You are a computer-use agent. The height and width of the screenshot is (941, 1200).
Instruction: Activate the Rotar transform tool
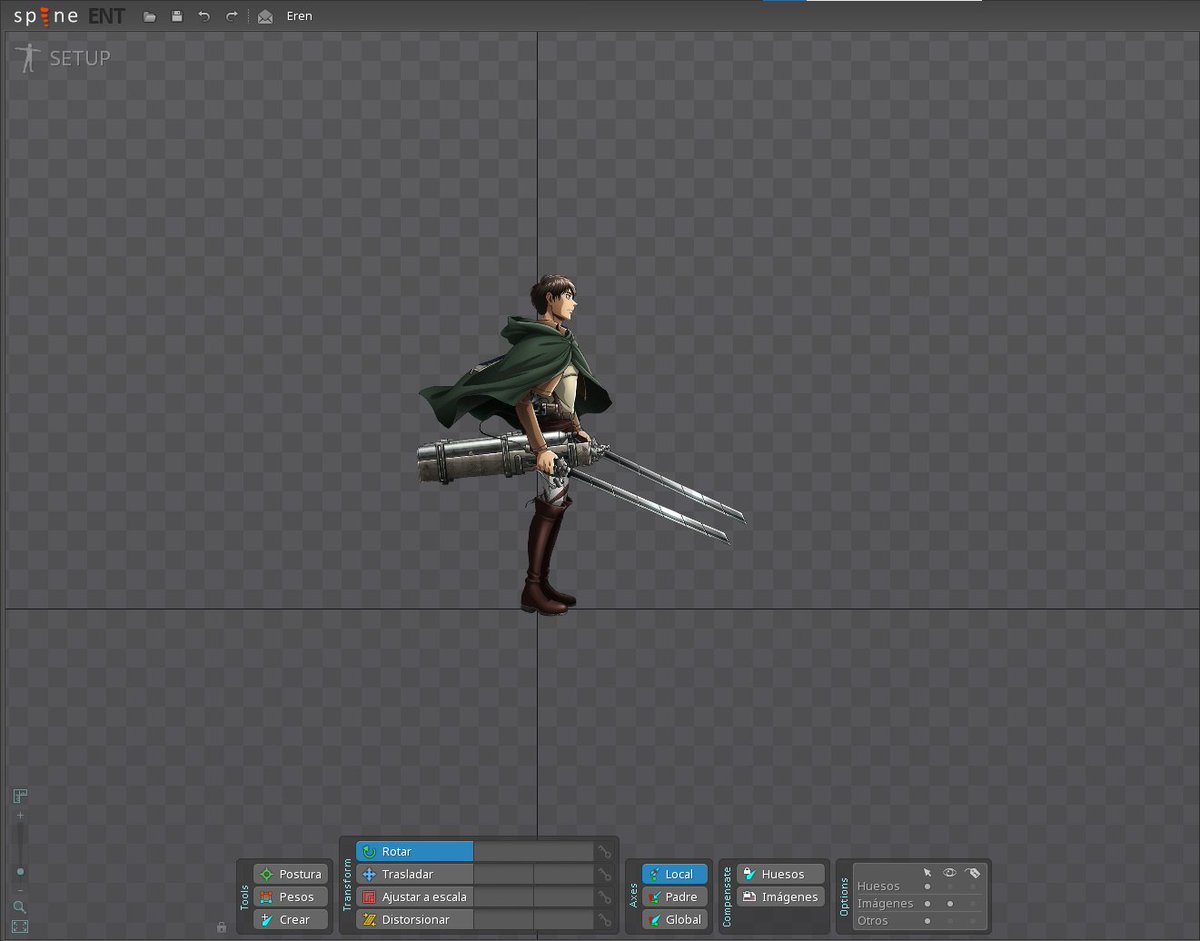tap(415, 852)
